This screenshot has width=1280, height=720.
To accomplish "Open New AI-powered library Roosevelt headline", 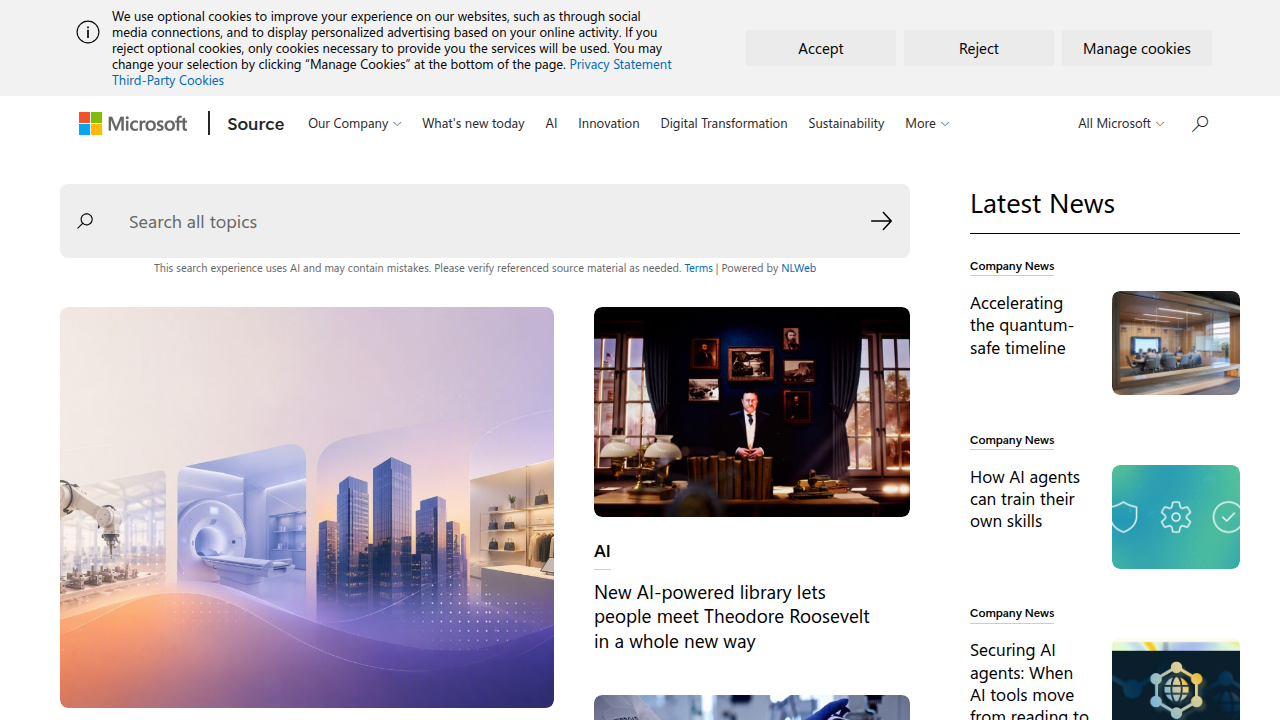I will coord(732,616).
